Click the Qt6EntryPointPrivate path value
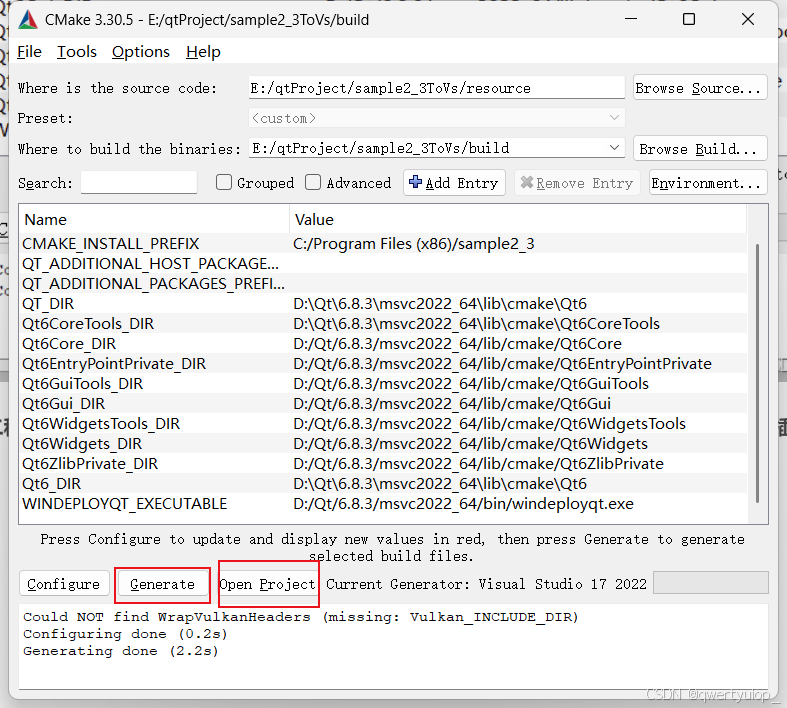 click(x=502, y=364)
